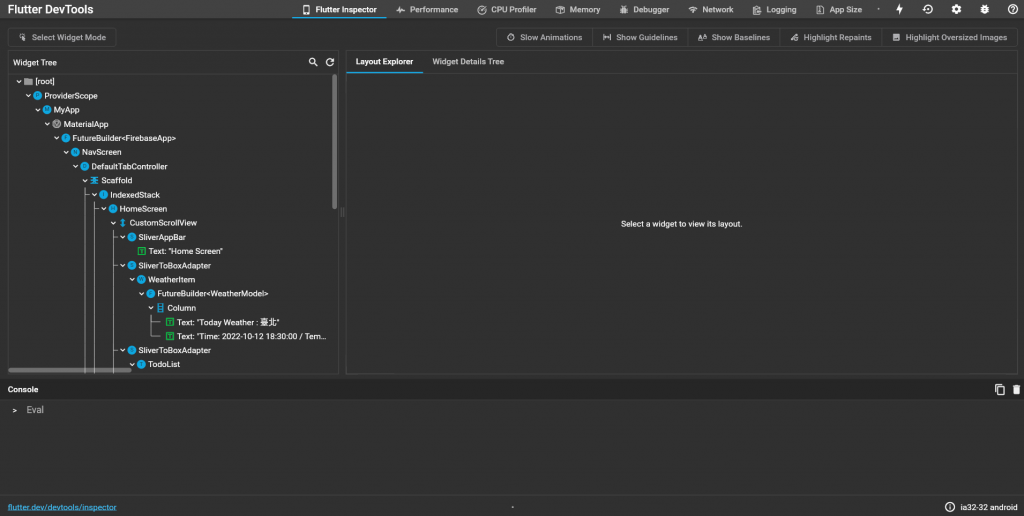Collapse FutureBuilder<FirebaseApp> node
Image resolution: width=1024 pixels, height=516 pixels.
pyautogui.click(x=57, y=138)
